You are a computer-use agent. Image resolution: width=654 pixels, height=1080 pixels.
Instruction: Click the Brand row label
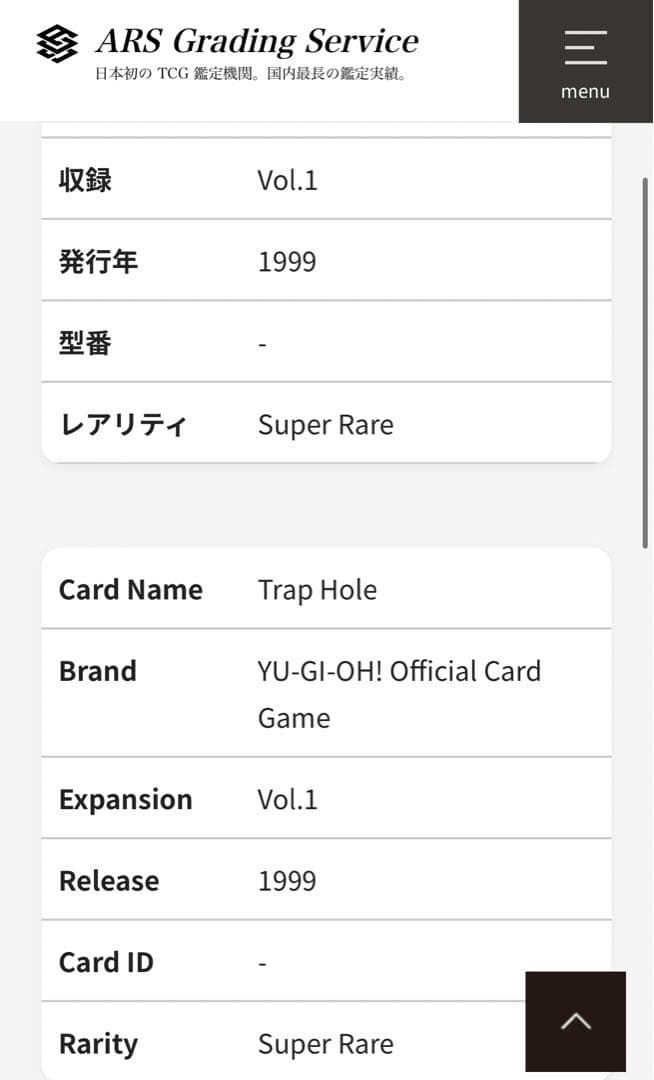tap(98, 671)
